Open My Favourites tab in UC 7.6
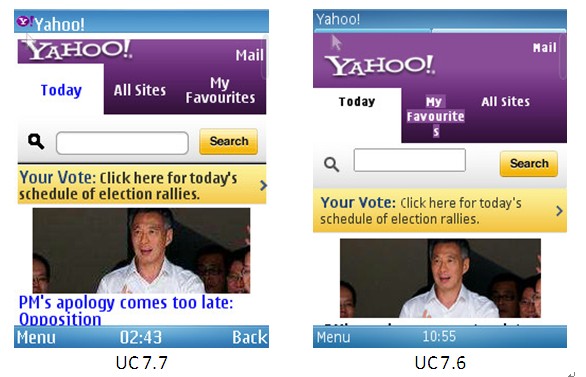This screenshot has height=377, width=586. coord(436,116)
